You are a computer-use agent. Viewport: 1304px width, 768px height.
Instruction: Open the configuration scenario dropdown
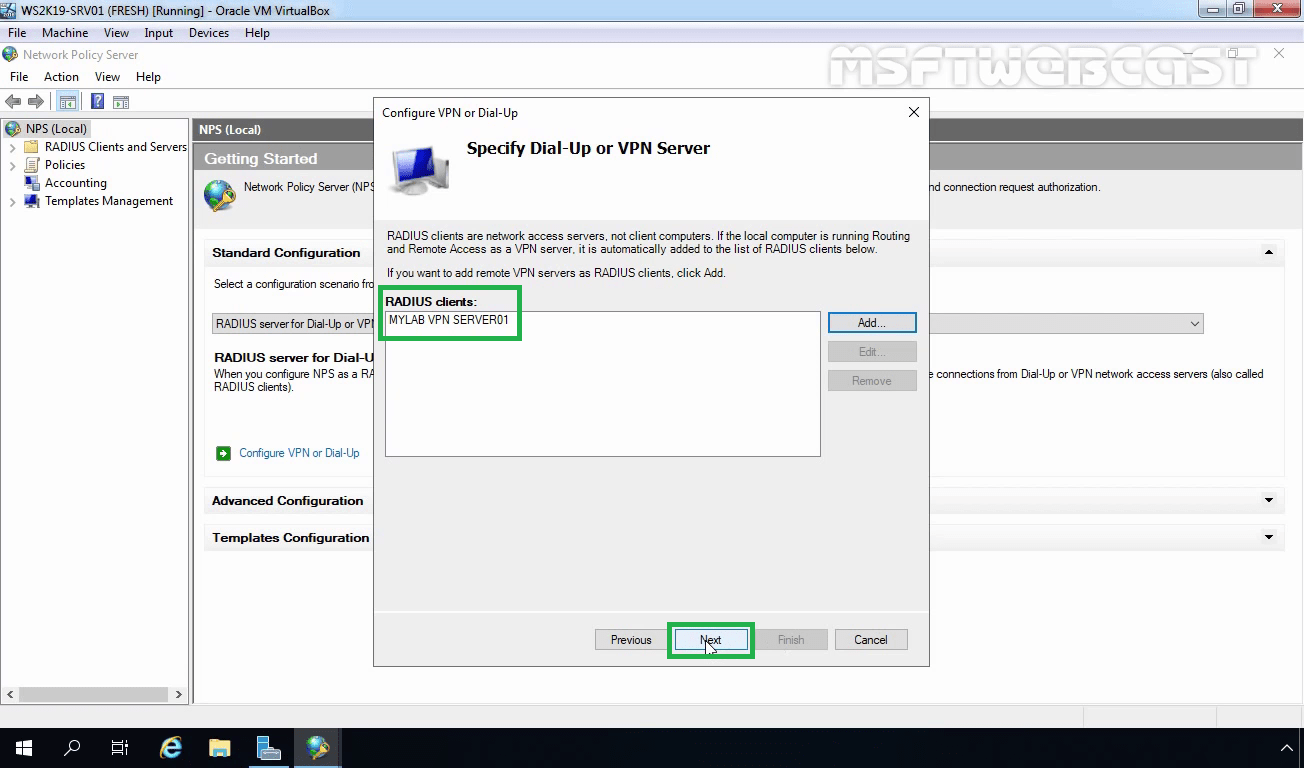click(1194, 323)
